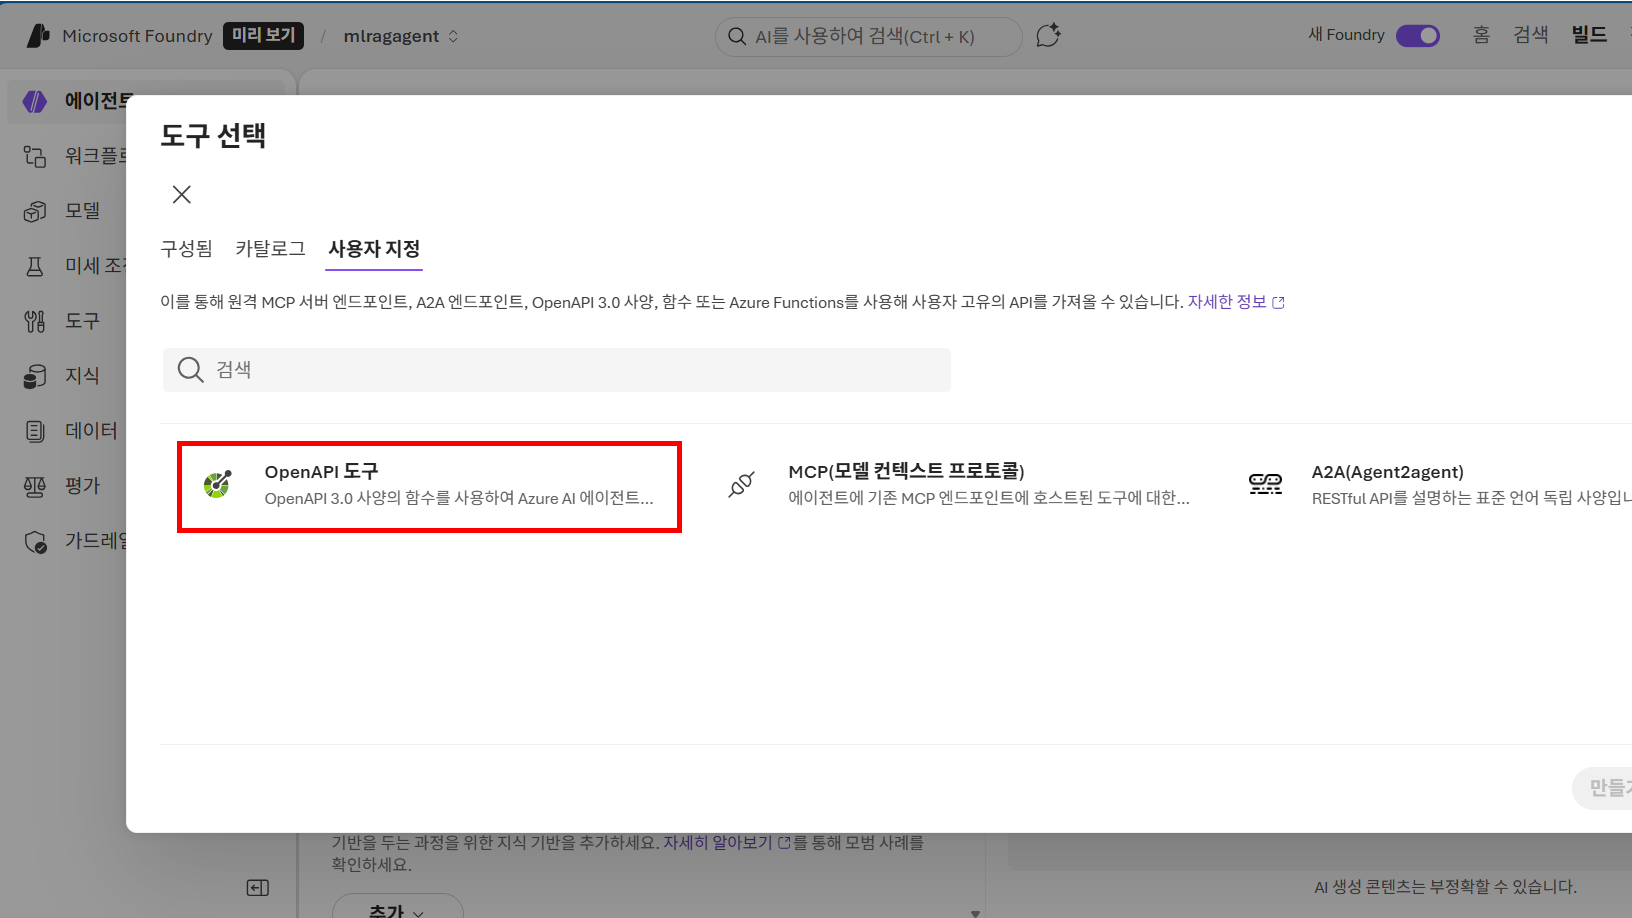
Task: Open 워크플로 from the sidebar icon
Action: tap(34, 156)
